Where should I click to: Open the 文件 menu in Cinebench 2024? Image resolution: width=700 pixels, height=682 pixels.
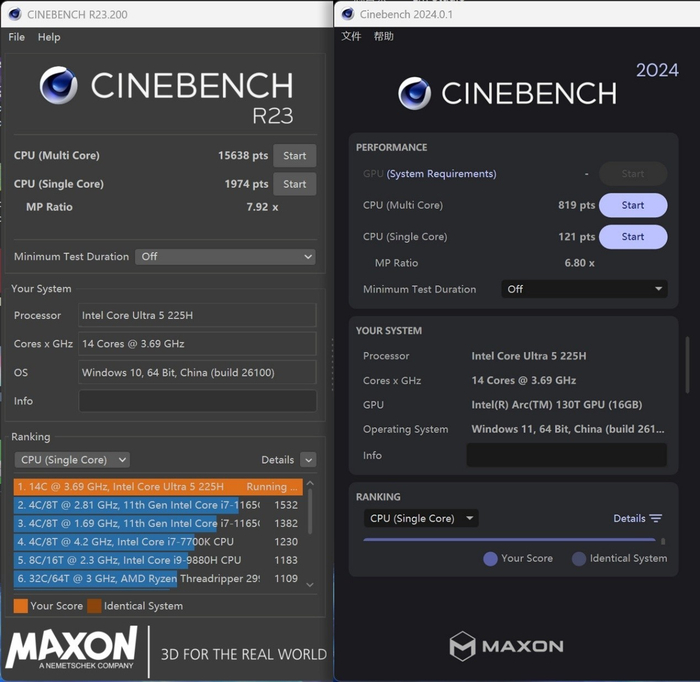[351, 36]
